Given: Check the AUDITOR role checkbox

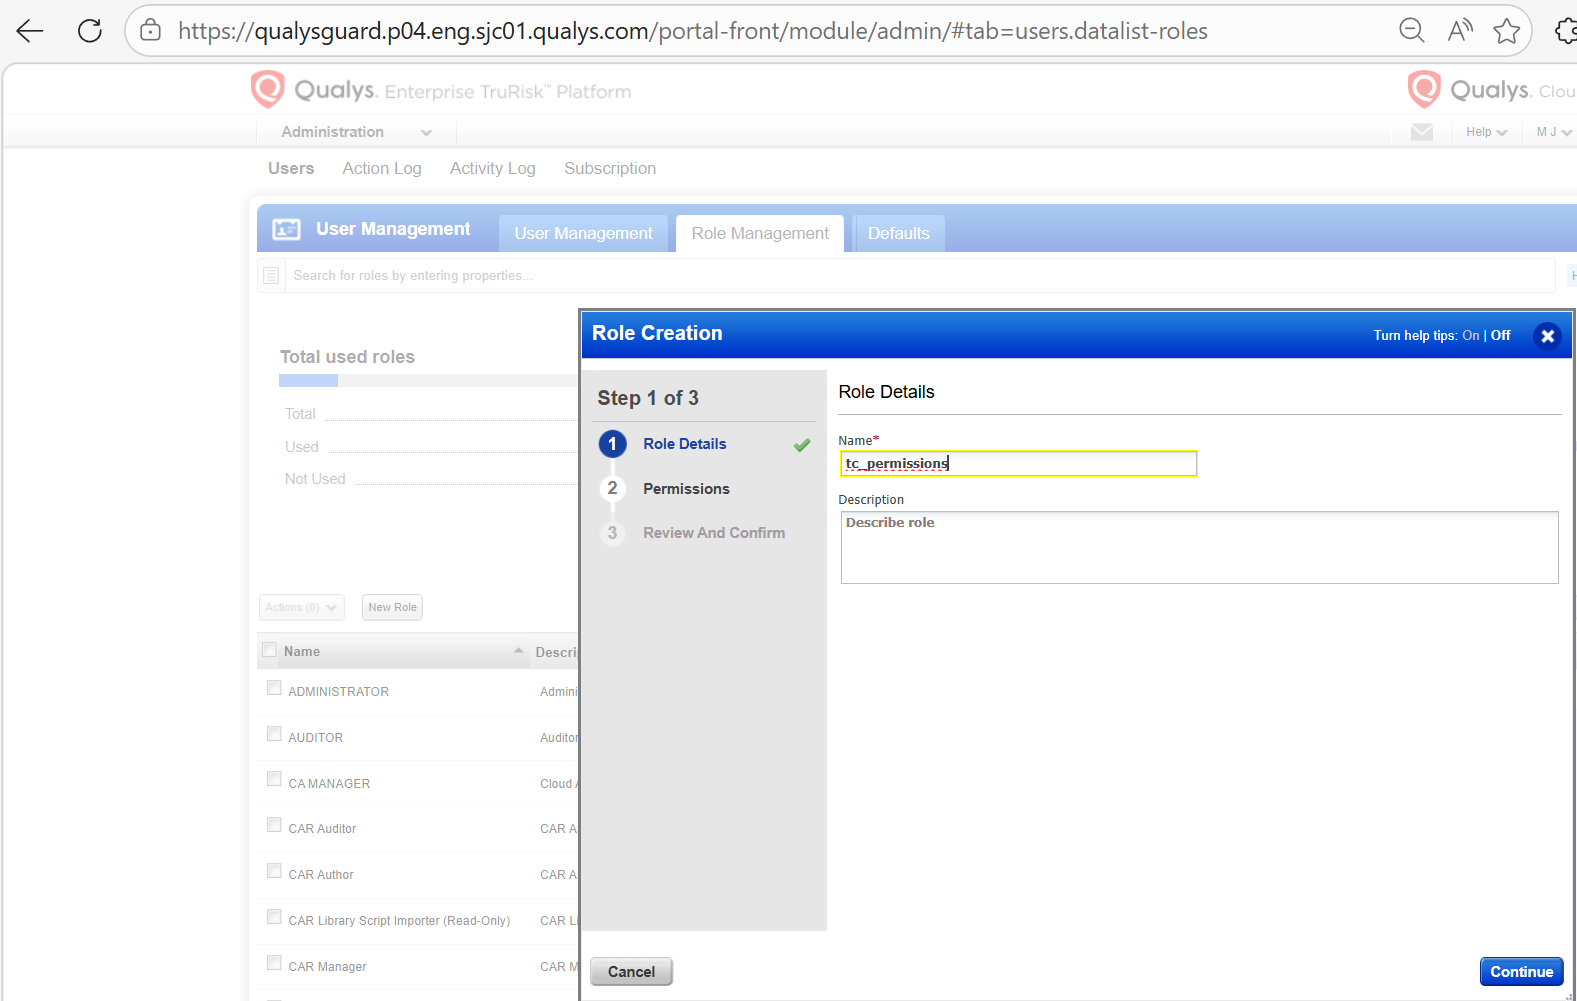Looking at the screenshot, I should (274, 734).
